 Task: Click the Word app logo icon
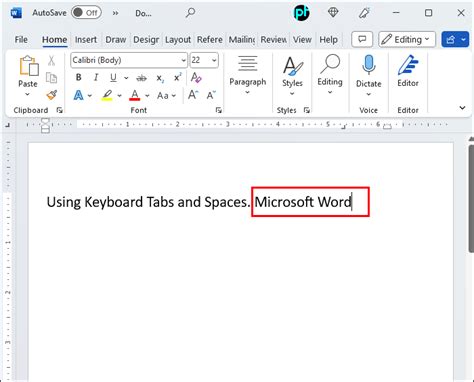point(16,13)
